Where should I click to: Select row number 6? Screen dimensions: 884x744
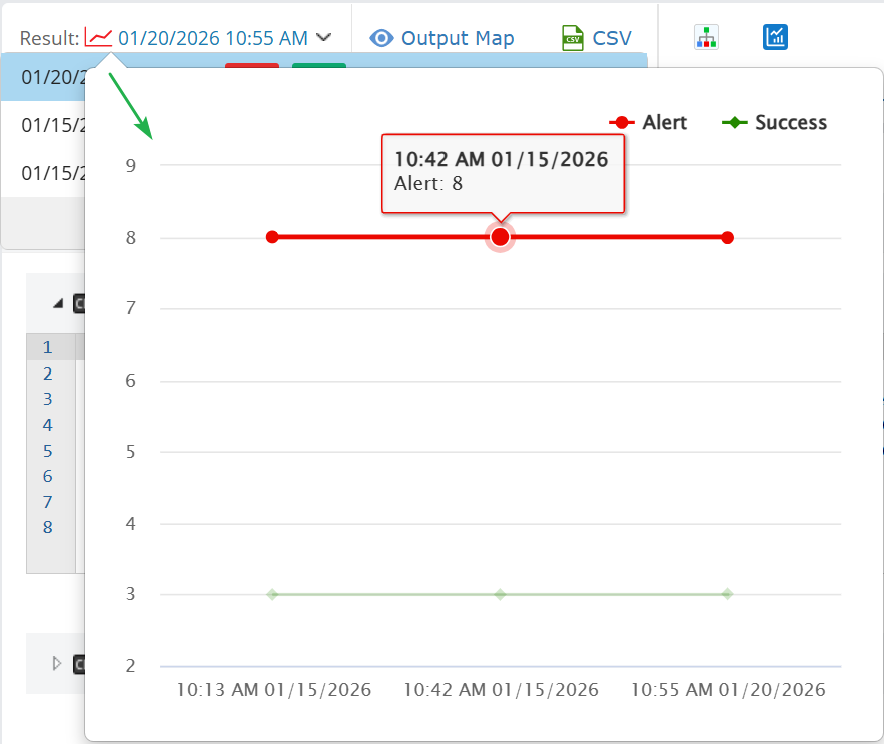click(47, 476)
